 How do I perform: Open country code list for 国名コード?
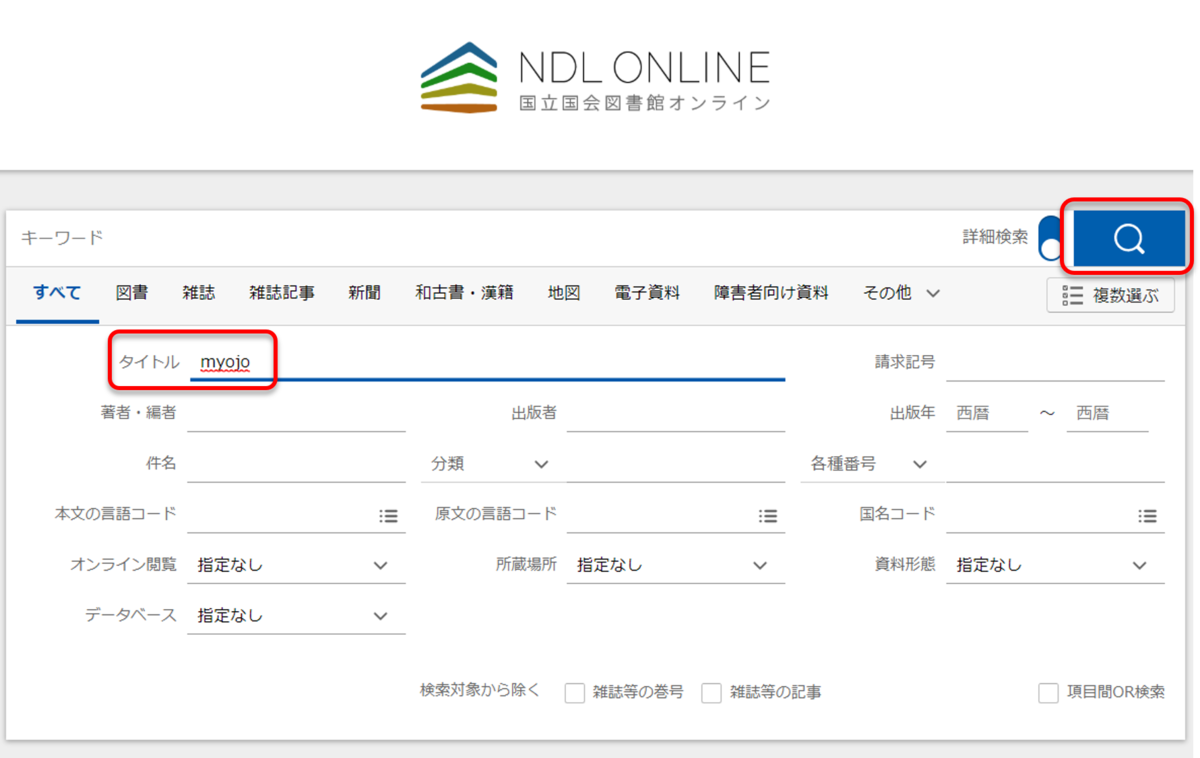(1147, 516)
